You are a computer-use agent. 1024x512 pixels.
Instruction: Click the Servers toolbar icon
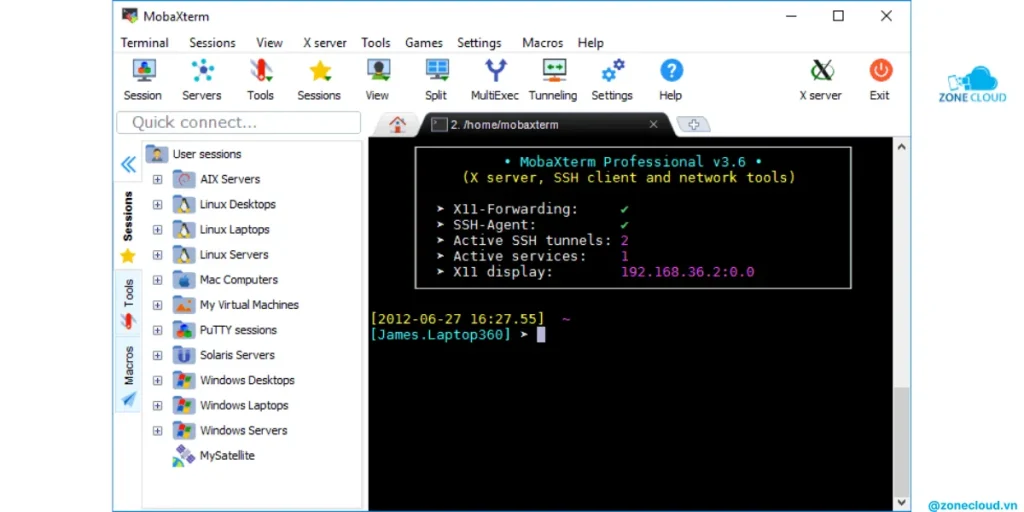(202, 71)
